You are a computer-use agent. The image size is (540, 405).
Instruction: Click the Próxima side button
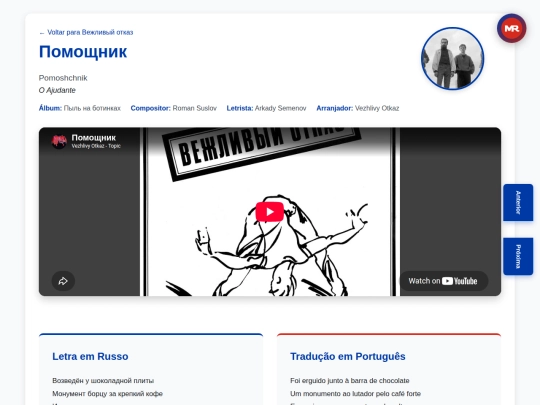518,257
